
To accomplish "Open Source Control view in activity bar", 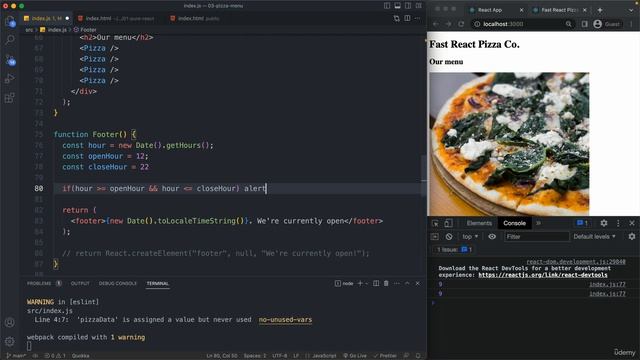I will coord(10,60).
